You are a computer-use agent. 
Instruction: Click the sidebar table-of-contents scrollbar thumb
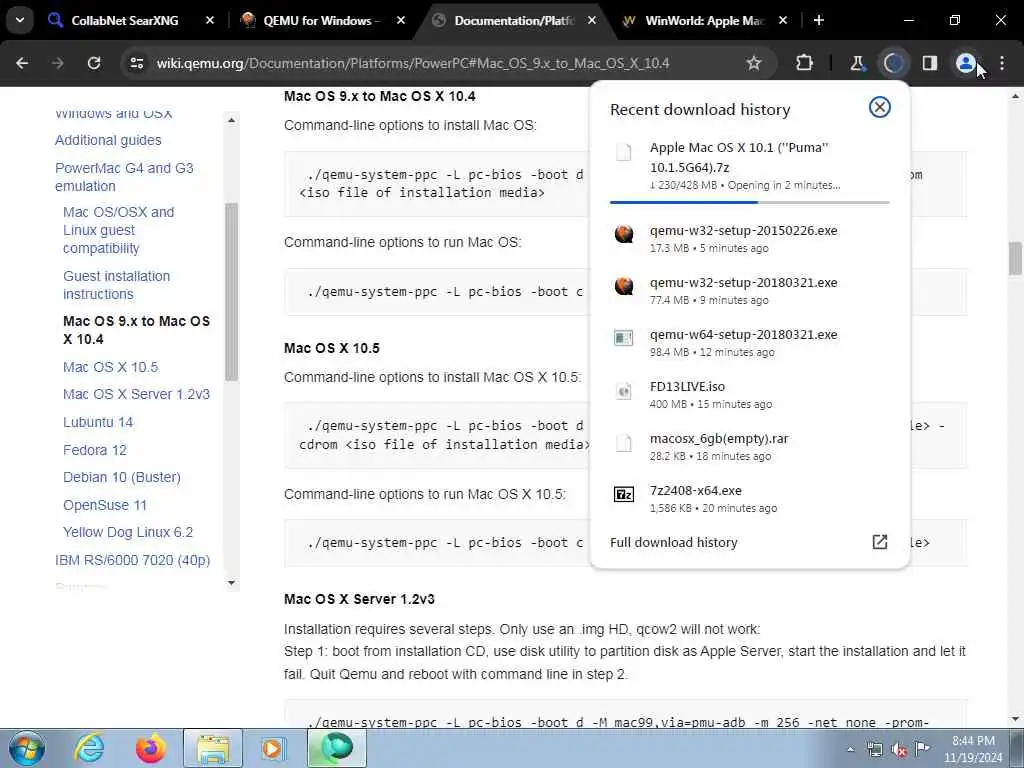click(231, 291)
